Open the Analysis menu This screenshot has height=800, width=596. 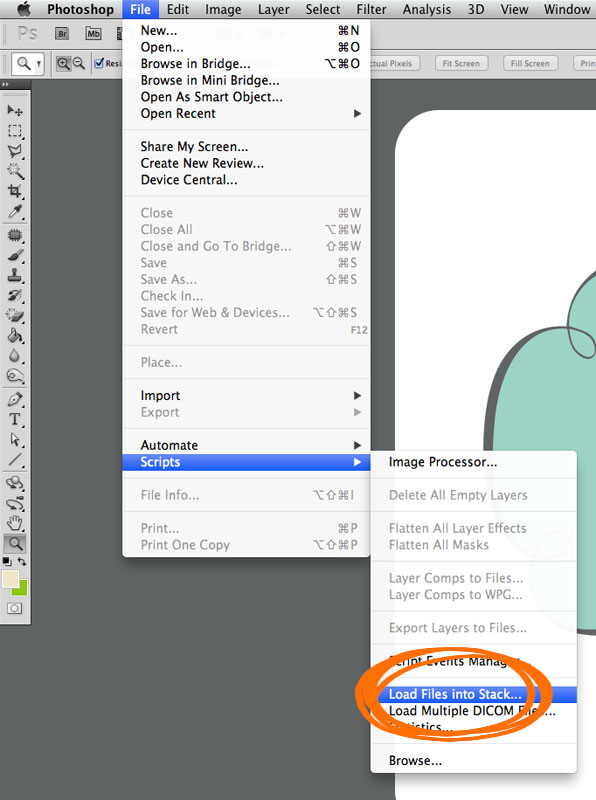coord(427,9)
